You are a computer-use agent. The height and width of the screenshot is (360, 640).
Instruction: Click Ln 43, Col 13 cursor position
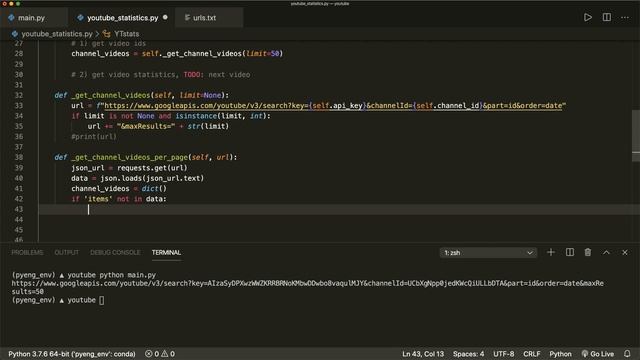423,353
